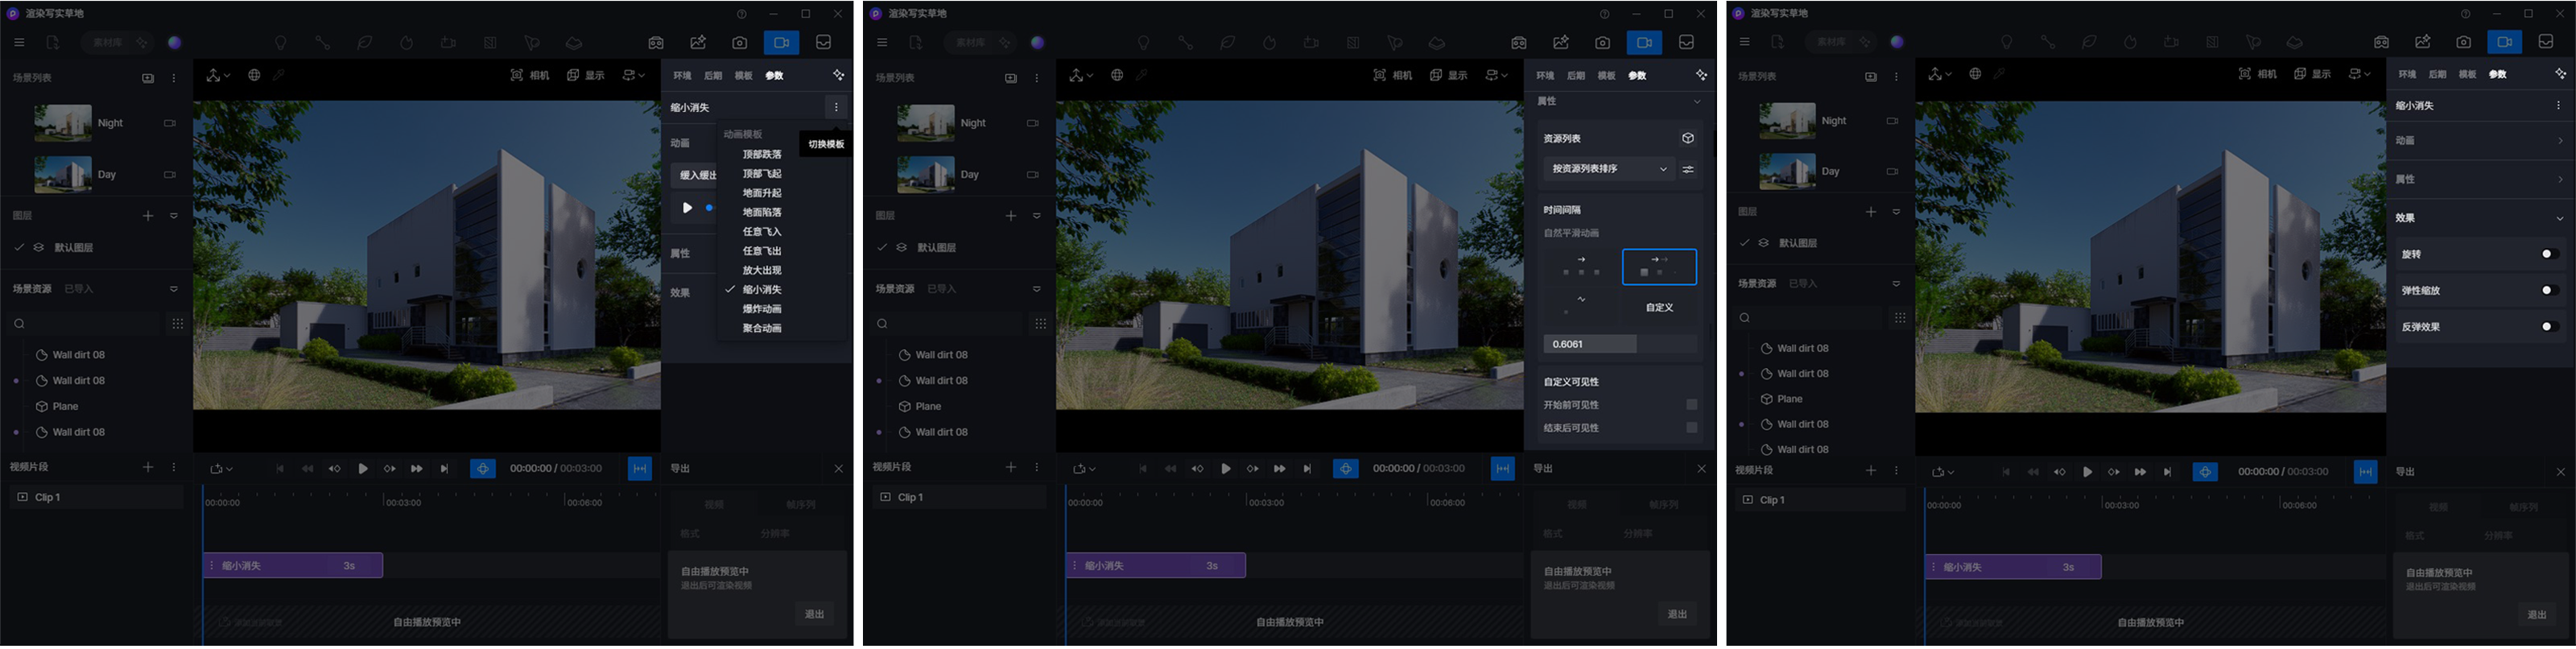Toggle 默认图层 checkmark in the left window
This screenshot has height=649, width=2576.
pos(19,248)
